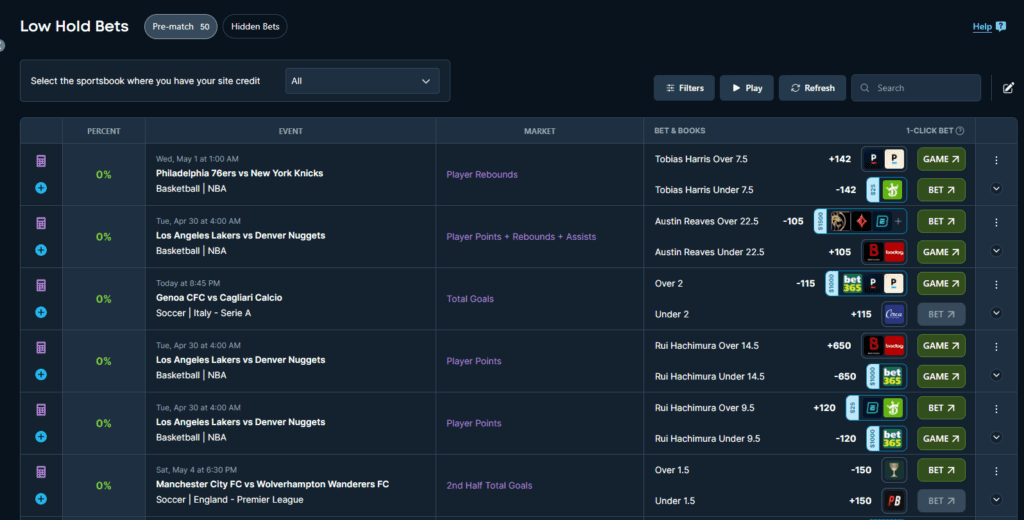Open calculator for Manchester City row
This screenshot has height=520, width=1024.
tap(41, 472)
